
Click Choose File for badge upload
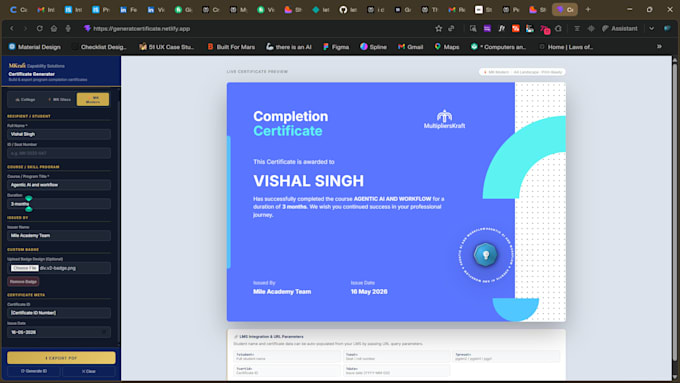click(x=24, y=268)
